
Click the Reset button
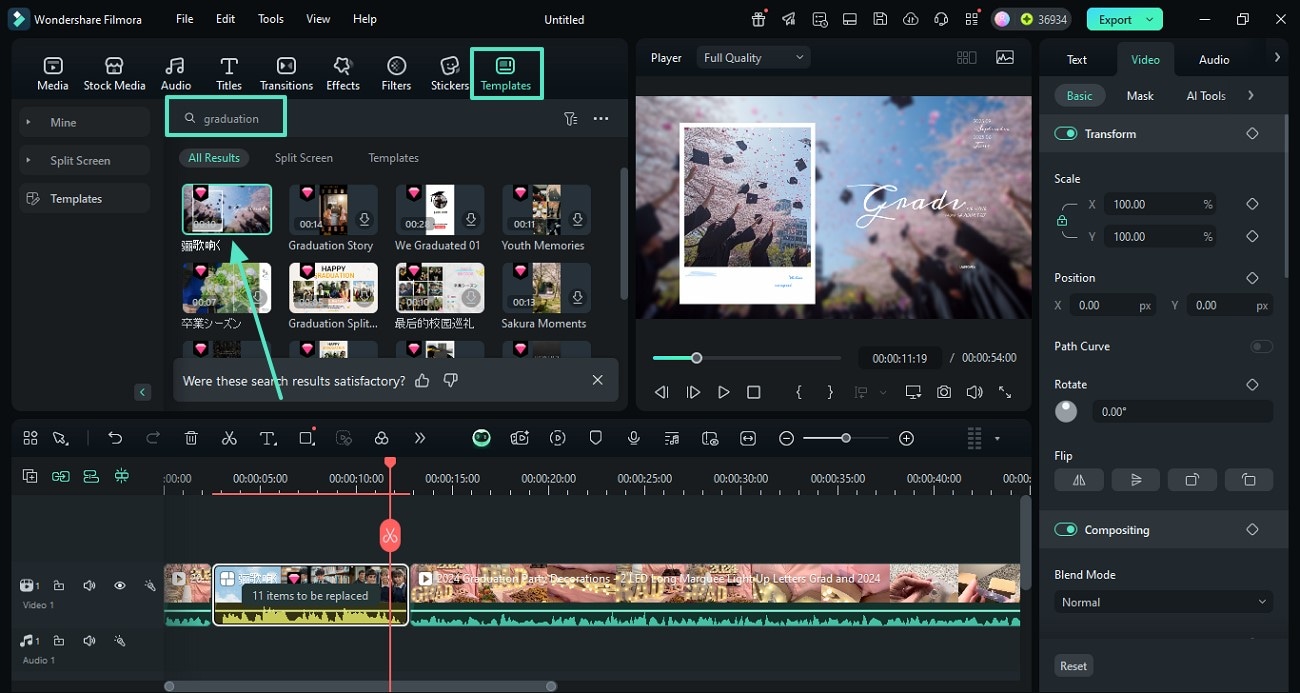click(x=1073, y=666)
